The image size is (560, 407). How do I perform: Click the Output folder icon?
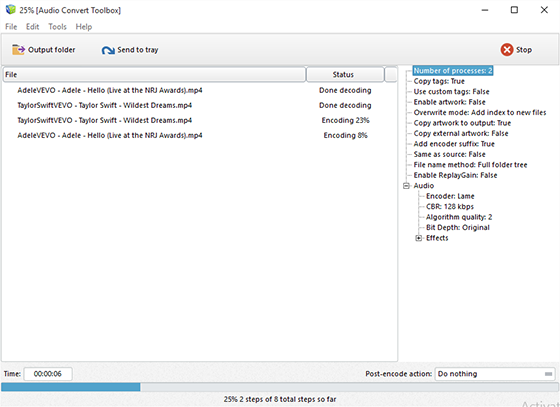coord(18,50)
